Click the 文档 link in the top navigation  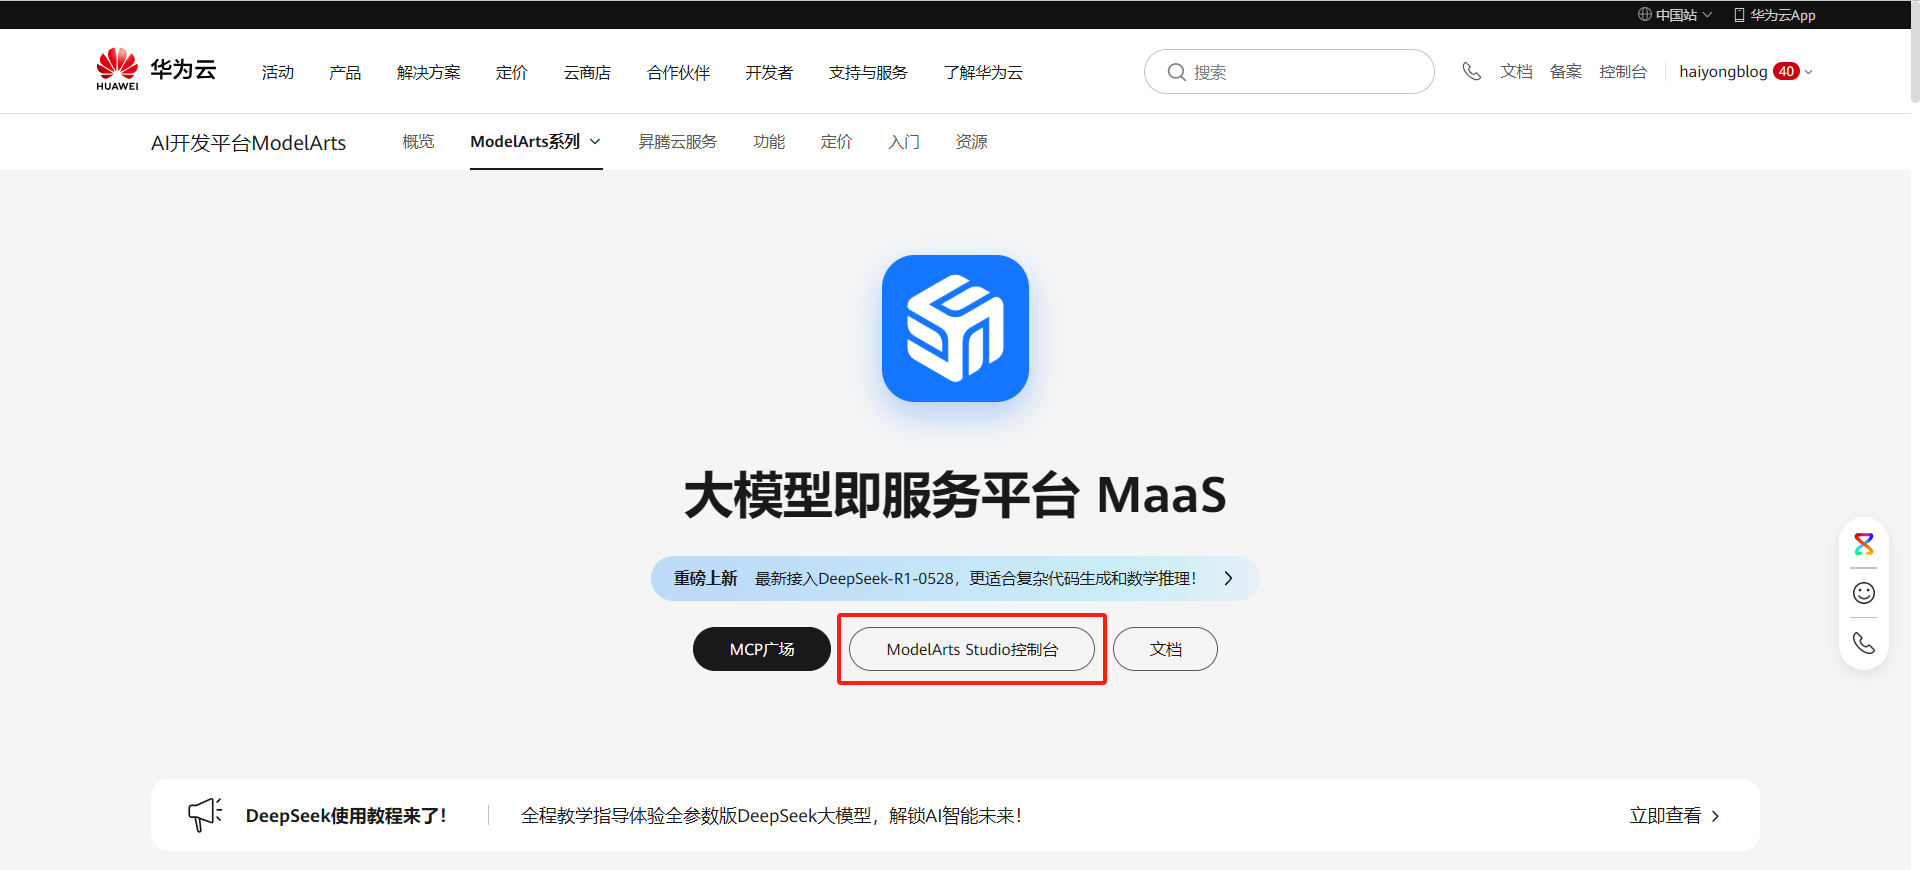pyautogui.click(x=1516, y=71)
